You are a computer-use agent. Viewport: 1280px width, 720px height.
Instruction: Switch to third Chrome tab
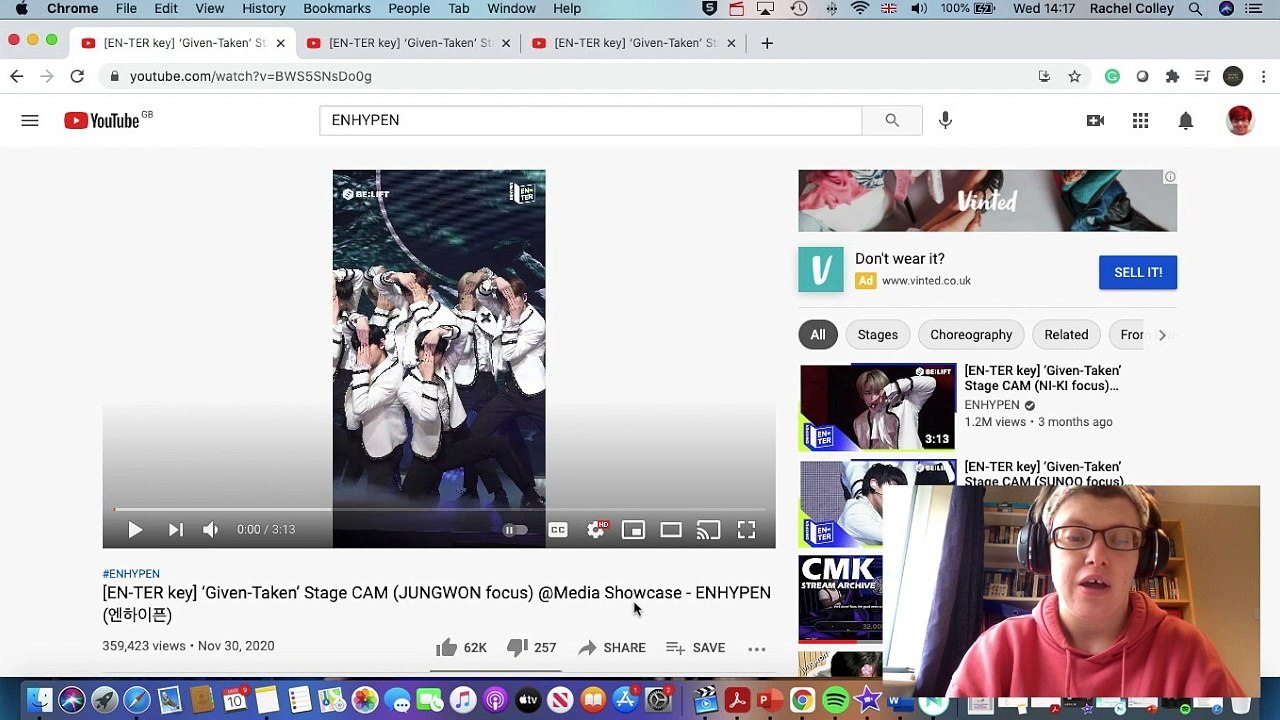(x=635, y=43)
